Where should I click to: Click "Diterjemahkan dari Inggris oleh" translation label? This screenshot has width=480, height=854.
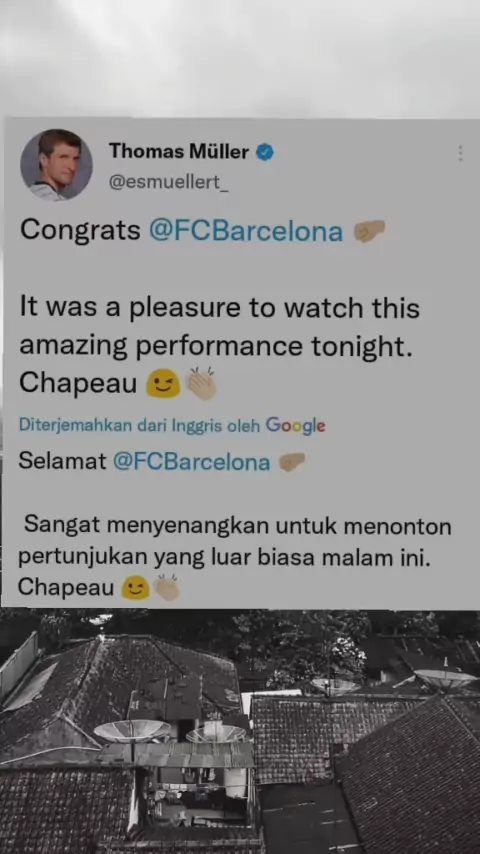(x=140, y=425)
